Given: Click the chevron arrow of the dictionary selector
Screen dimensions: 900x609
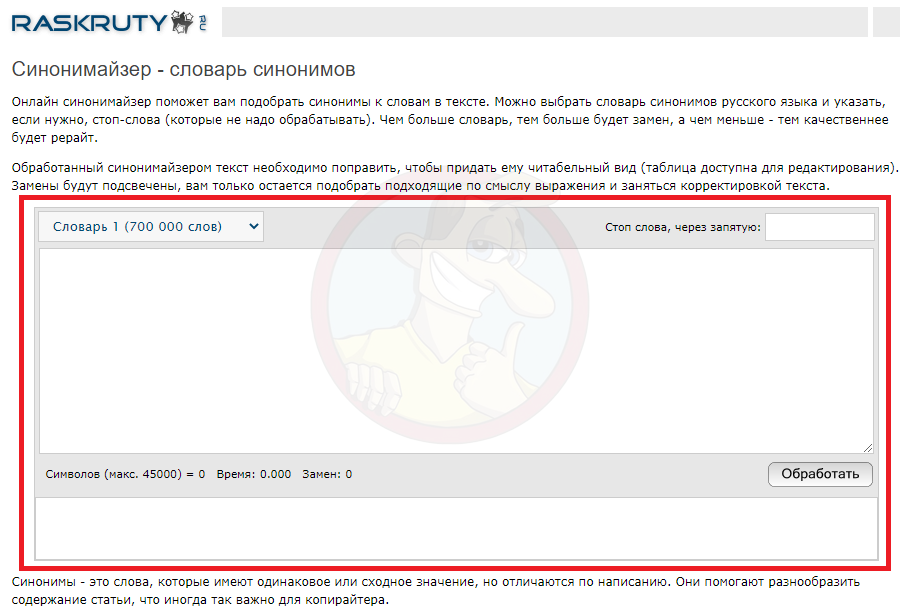Looking at the screenshot, I should pyautogui.click(x=254, y=226).
